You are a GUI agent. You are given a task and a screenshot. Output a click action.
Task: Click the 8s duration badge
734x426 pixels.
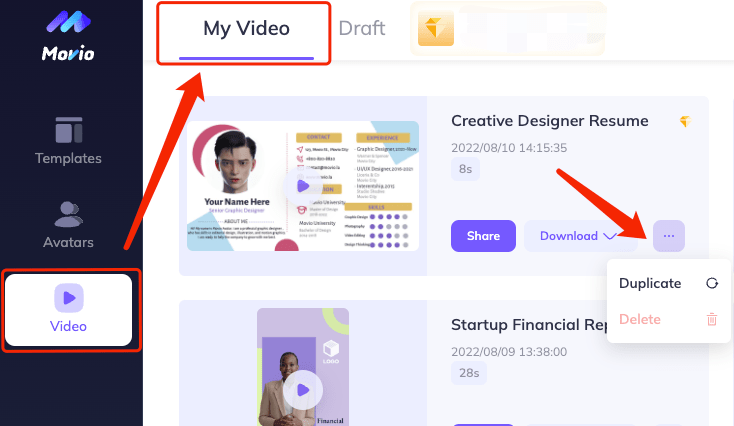pyautogui.click(x=465, y=169)
